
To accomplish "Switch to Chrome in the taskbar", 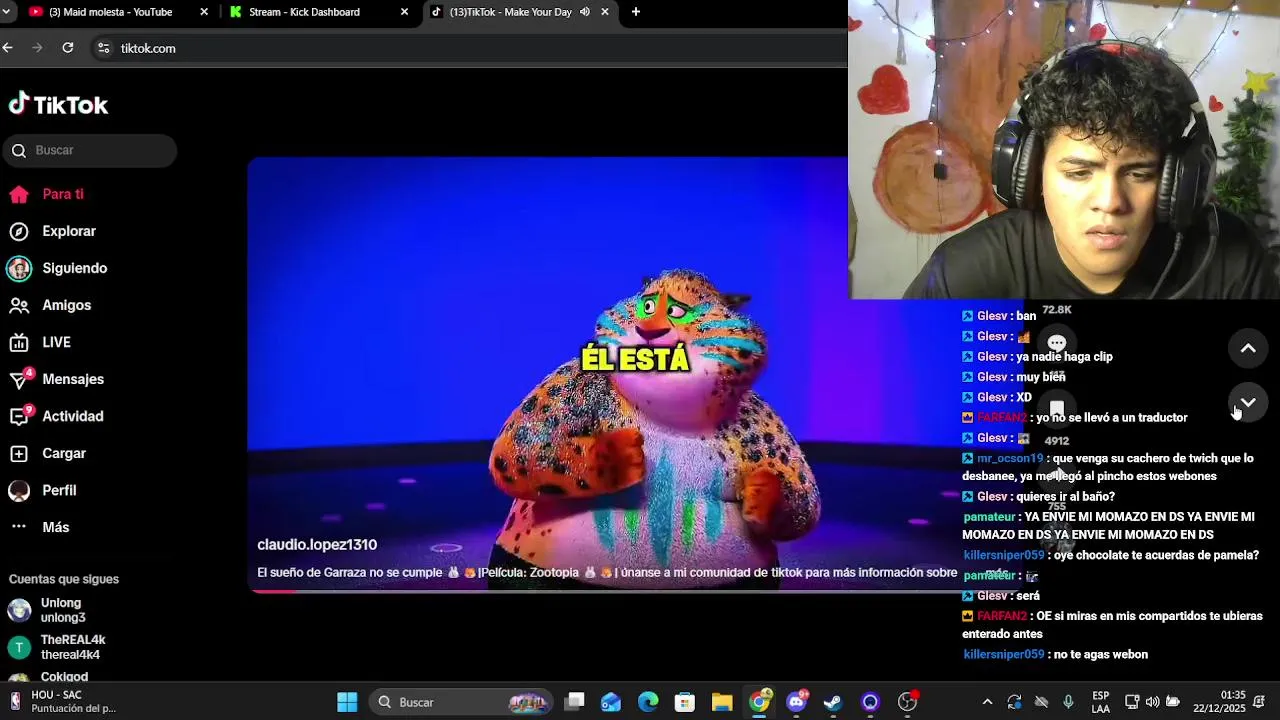I will 760,702.
